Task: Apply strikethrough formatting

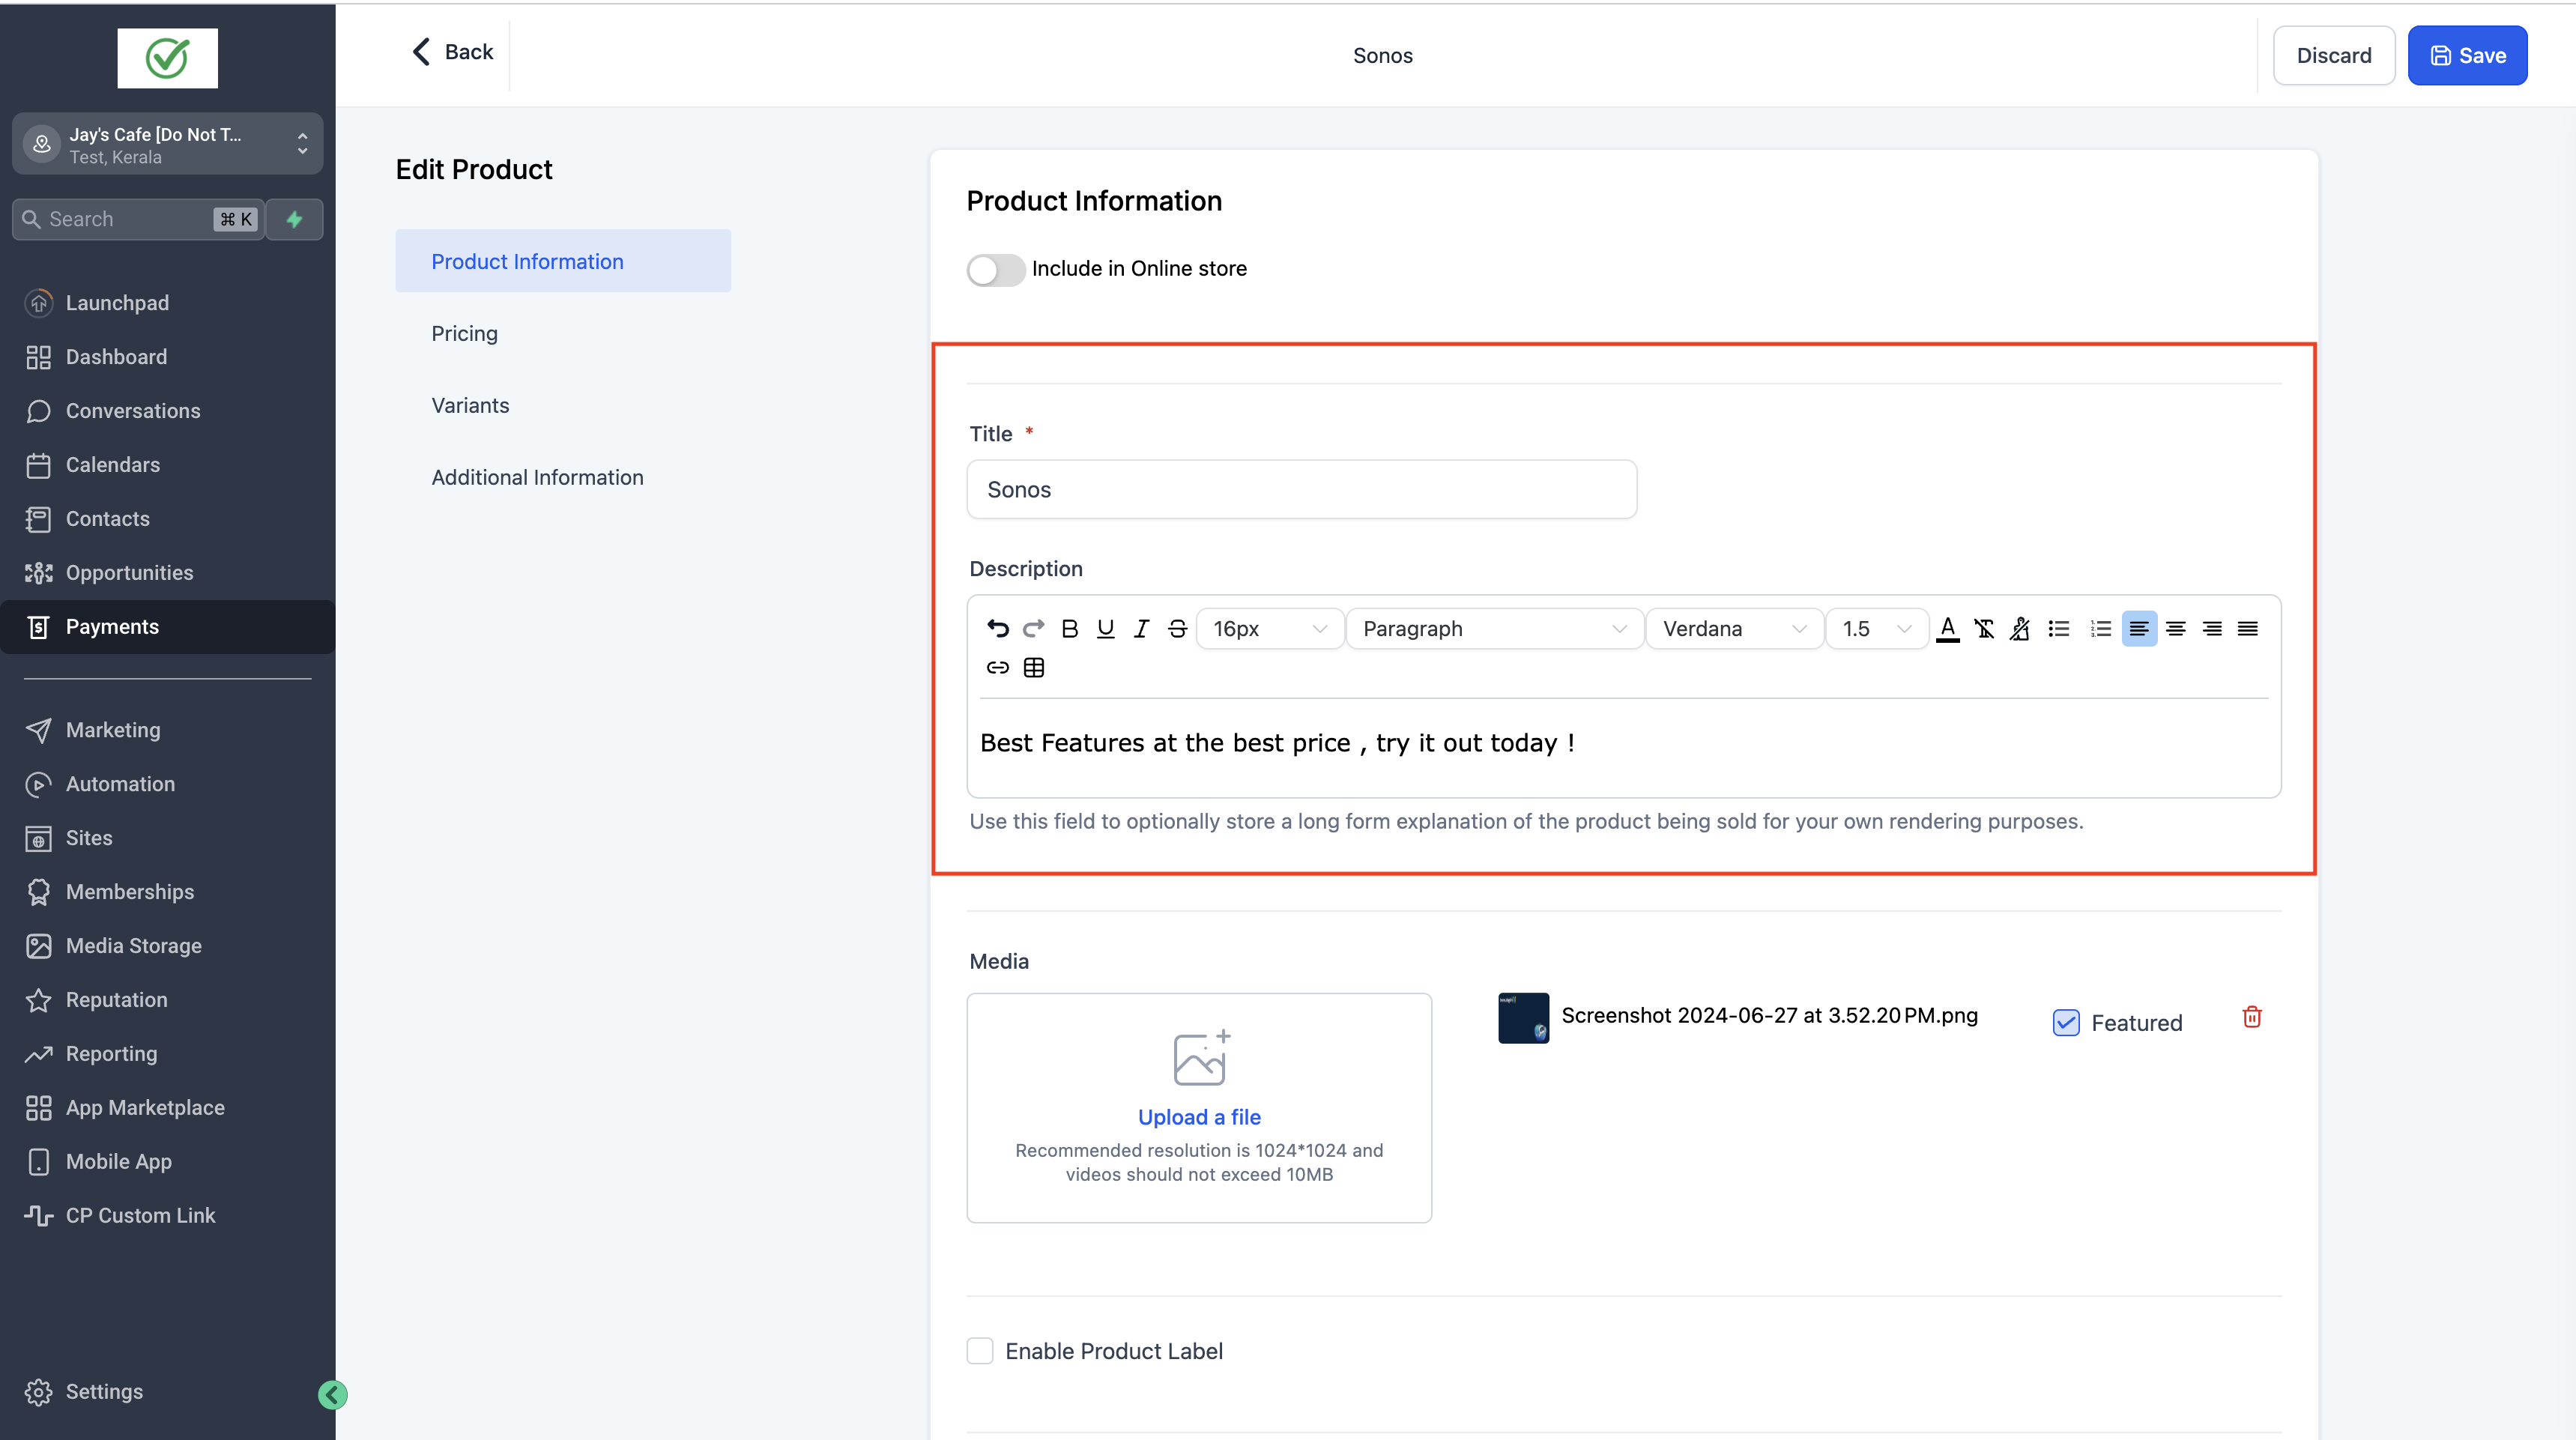Action: point(1177,628)
